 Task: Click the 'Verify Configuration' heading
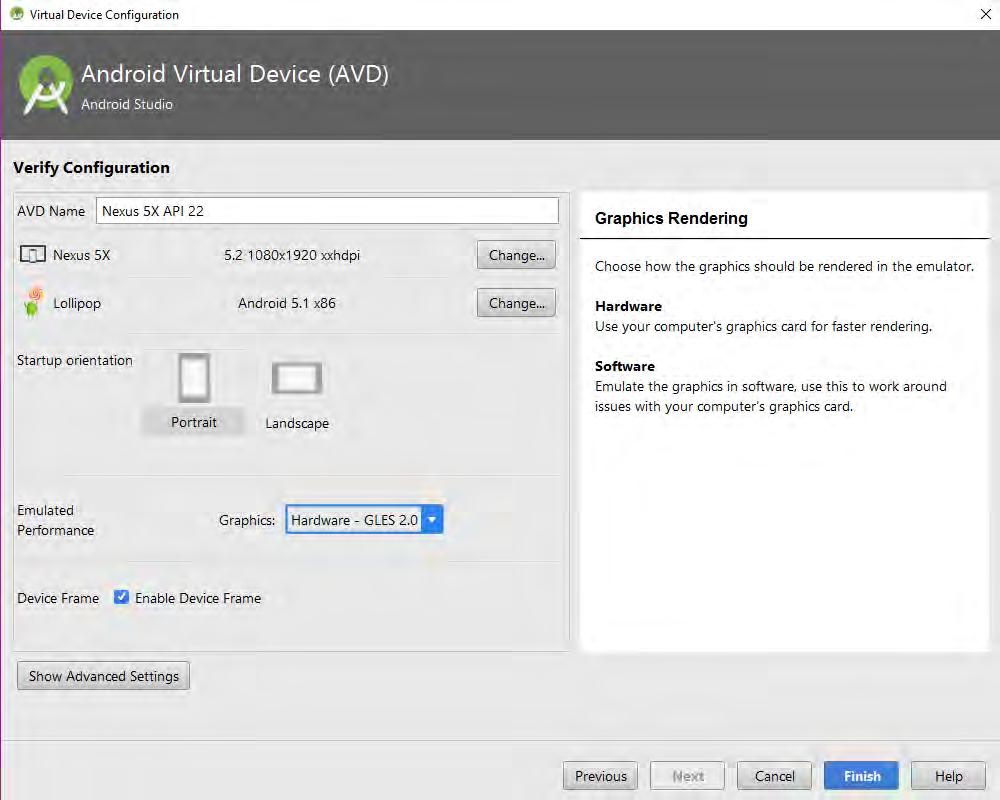[91, 168]
